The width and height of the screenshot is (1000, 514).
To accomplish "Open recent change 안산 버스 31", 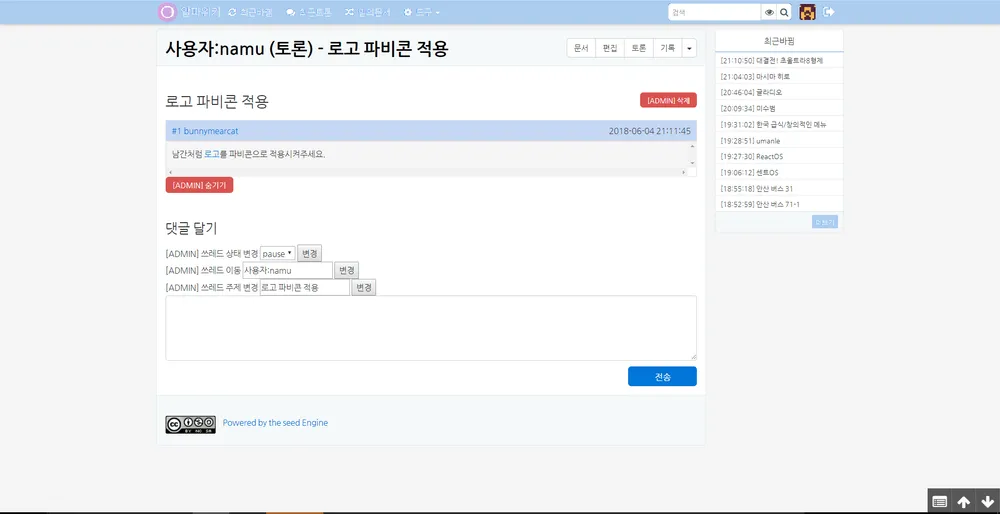I will [x=775, y=189].
